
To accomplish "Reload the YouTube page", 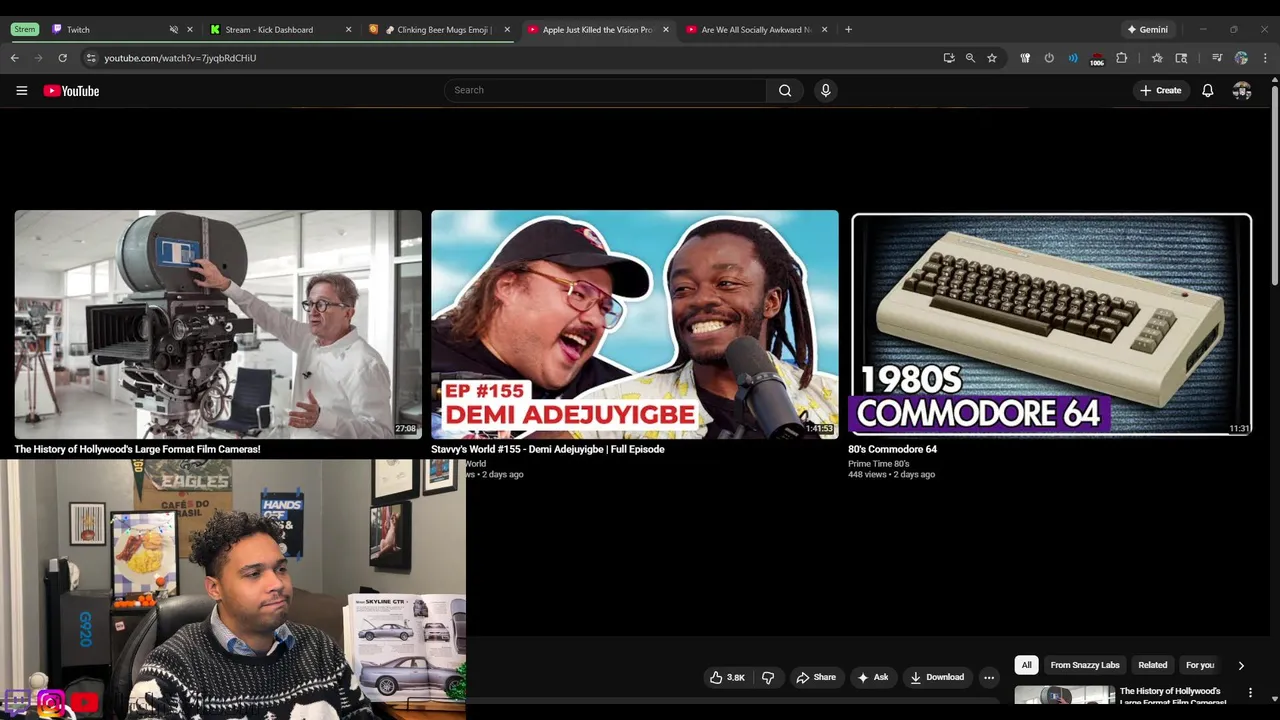I will click(x=63, y=58).
